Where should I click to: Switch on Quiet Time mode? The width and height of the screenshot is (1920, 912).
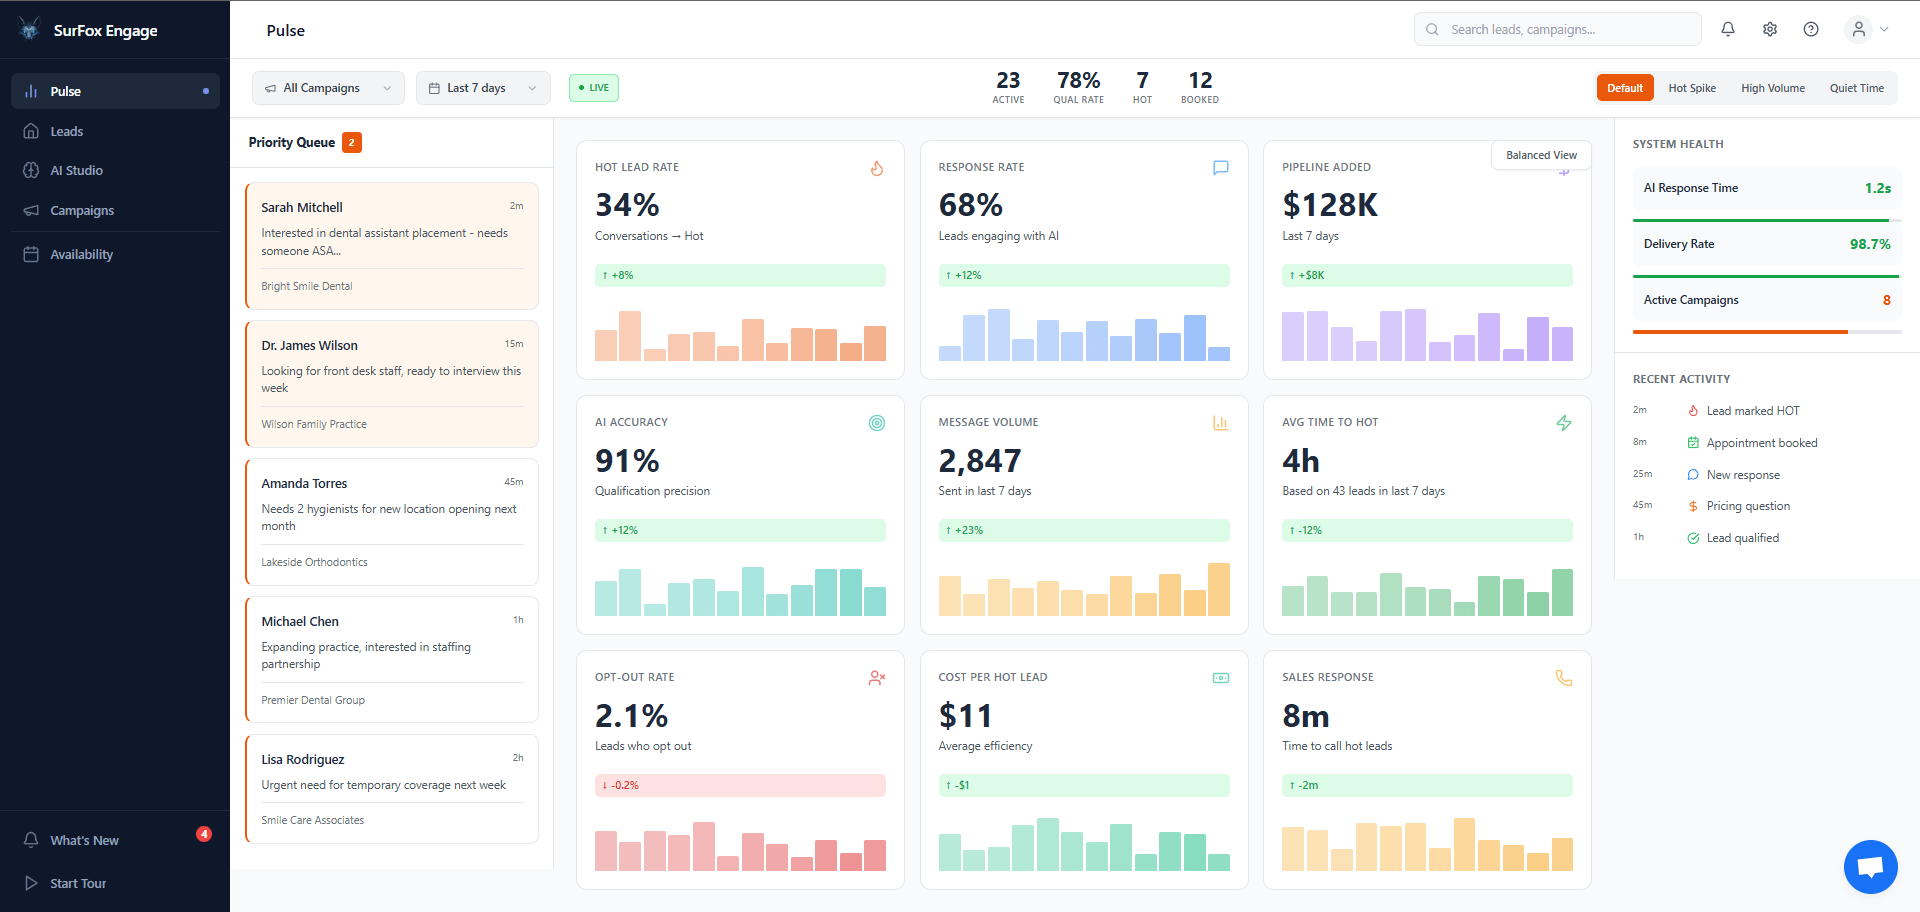1856,87
